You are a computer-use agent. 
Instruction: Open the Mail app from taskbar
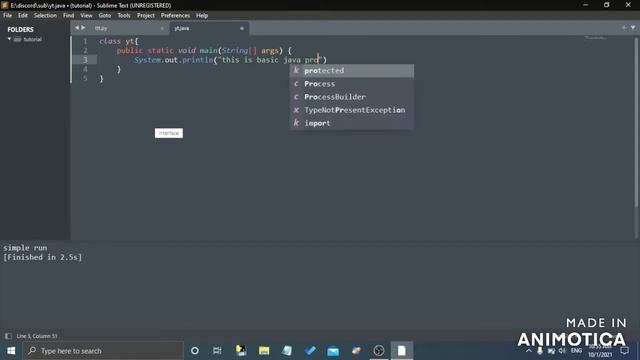[x=333, y=351]
